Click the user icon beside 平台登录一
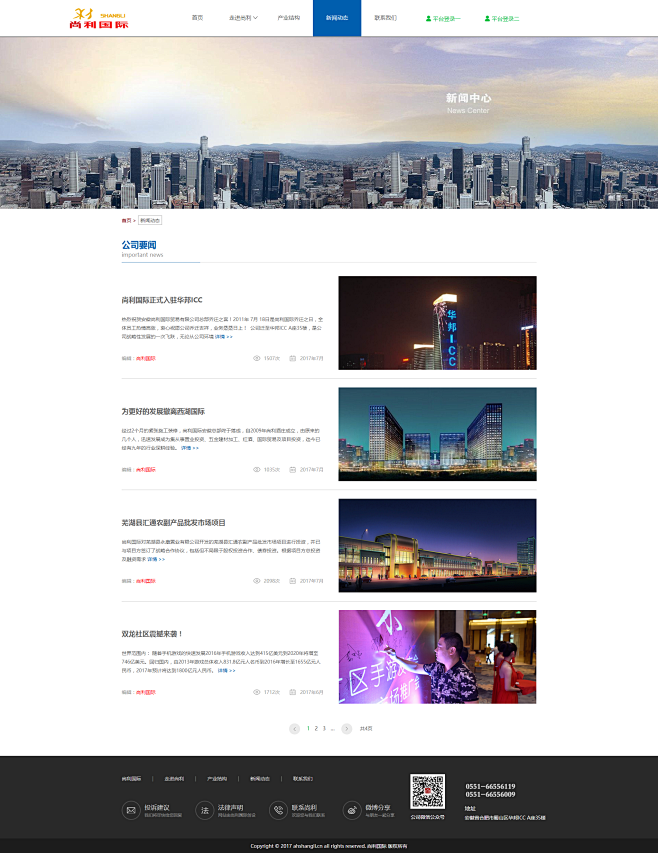The image size is (658, 853). [429, 18]
